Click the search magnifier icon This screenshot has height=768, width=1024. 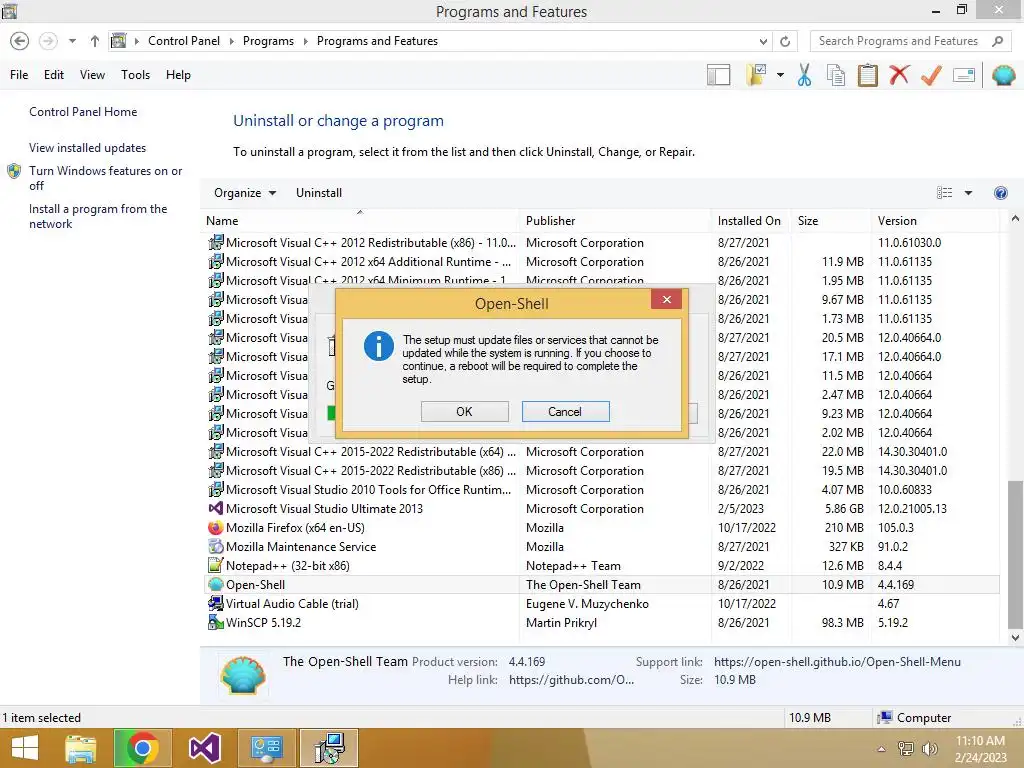(997, 41)
